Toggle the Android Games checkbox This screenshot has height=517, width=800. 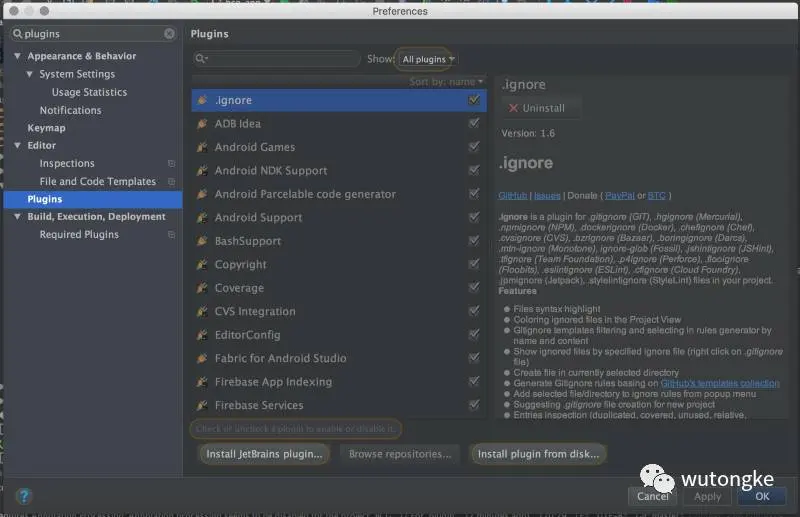(x=474, y=146)
